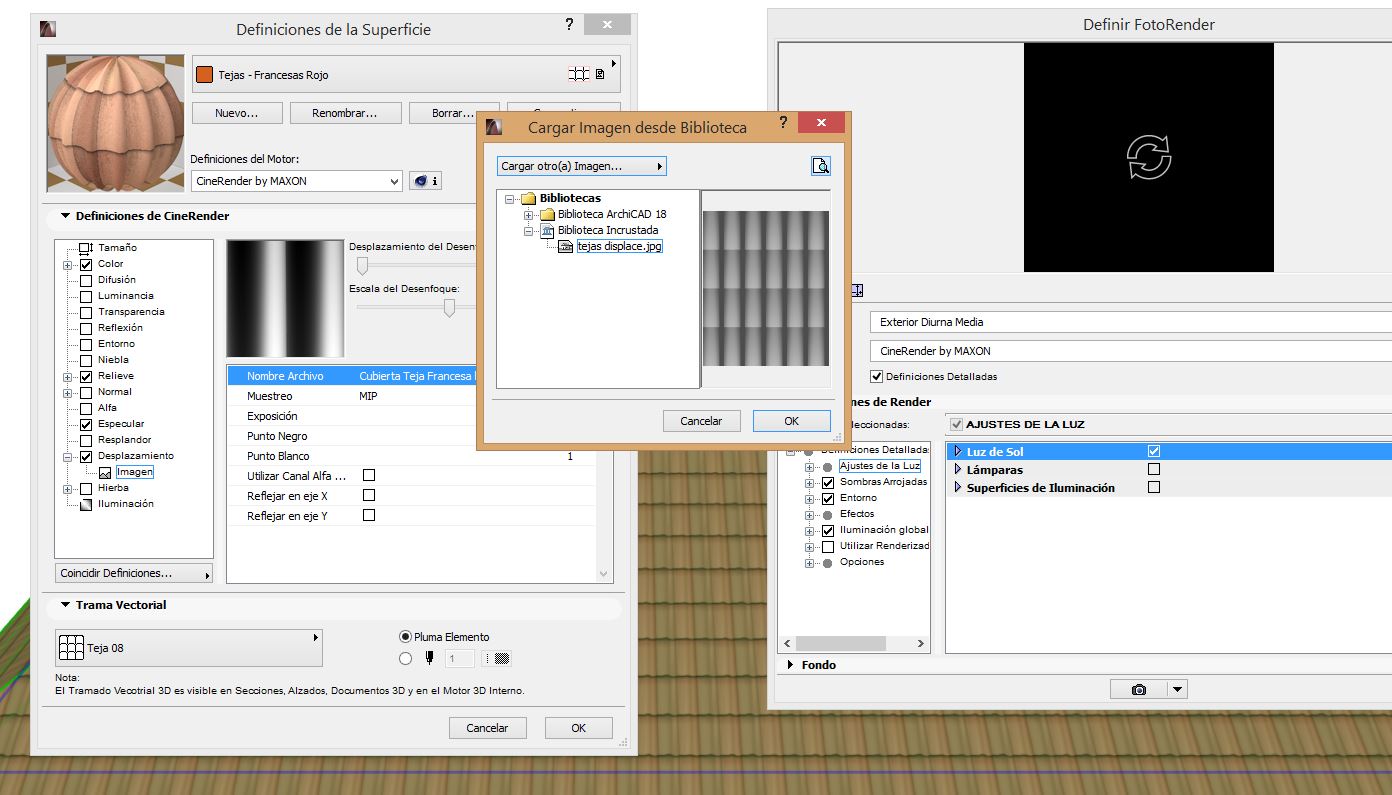Click the Tamaño size icon in the channel list
Image resolution: width=1392 pixels, height=795 pixels.
click(x=86, y=248)
